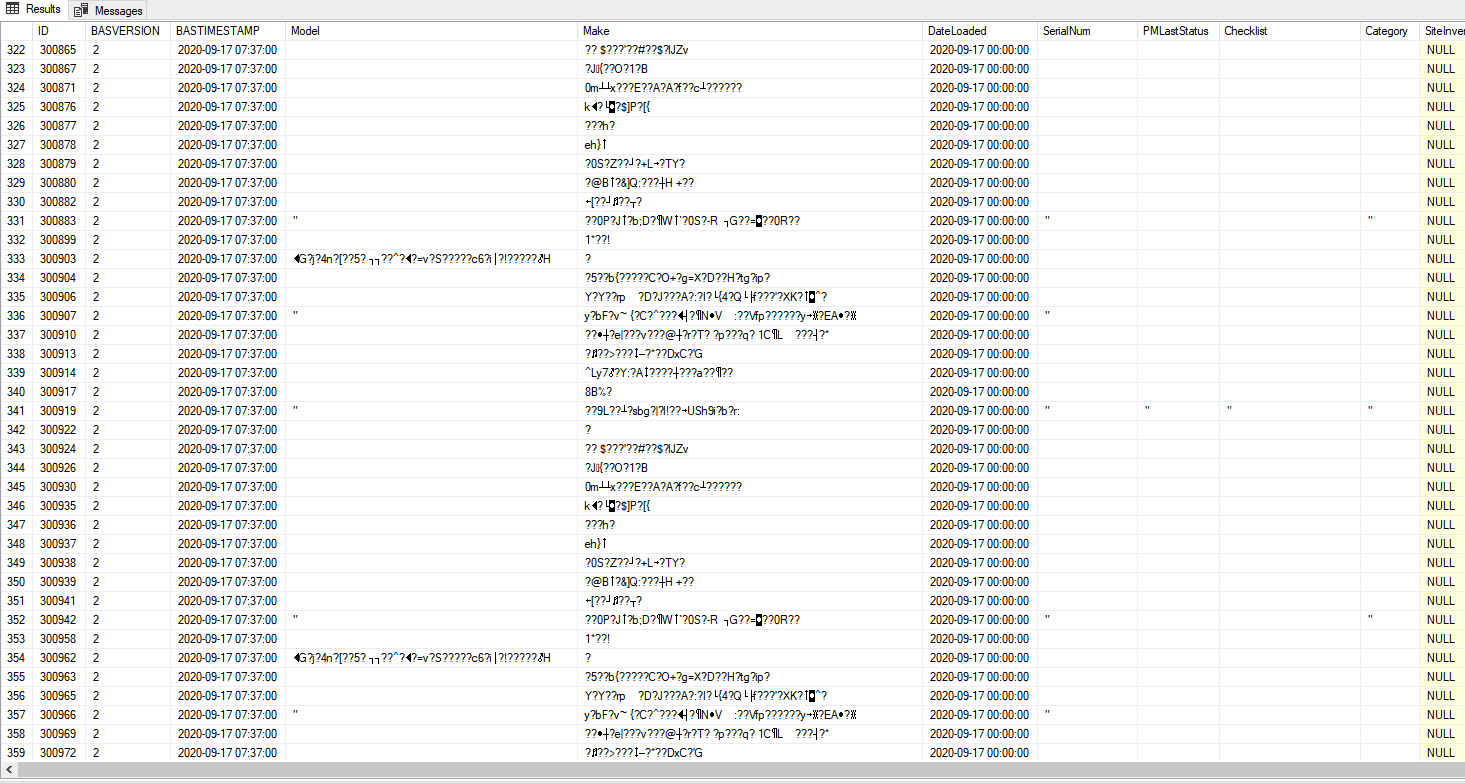Select the SerialNum column header
1465x783 pixels.
pos(1088,31)
